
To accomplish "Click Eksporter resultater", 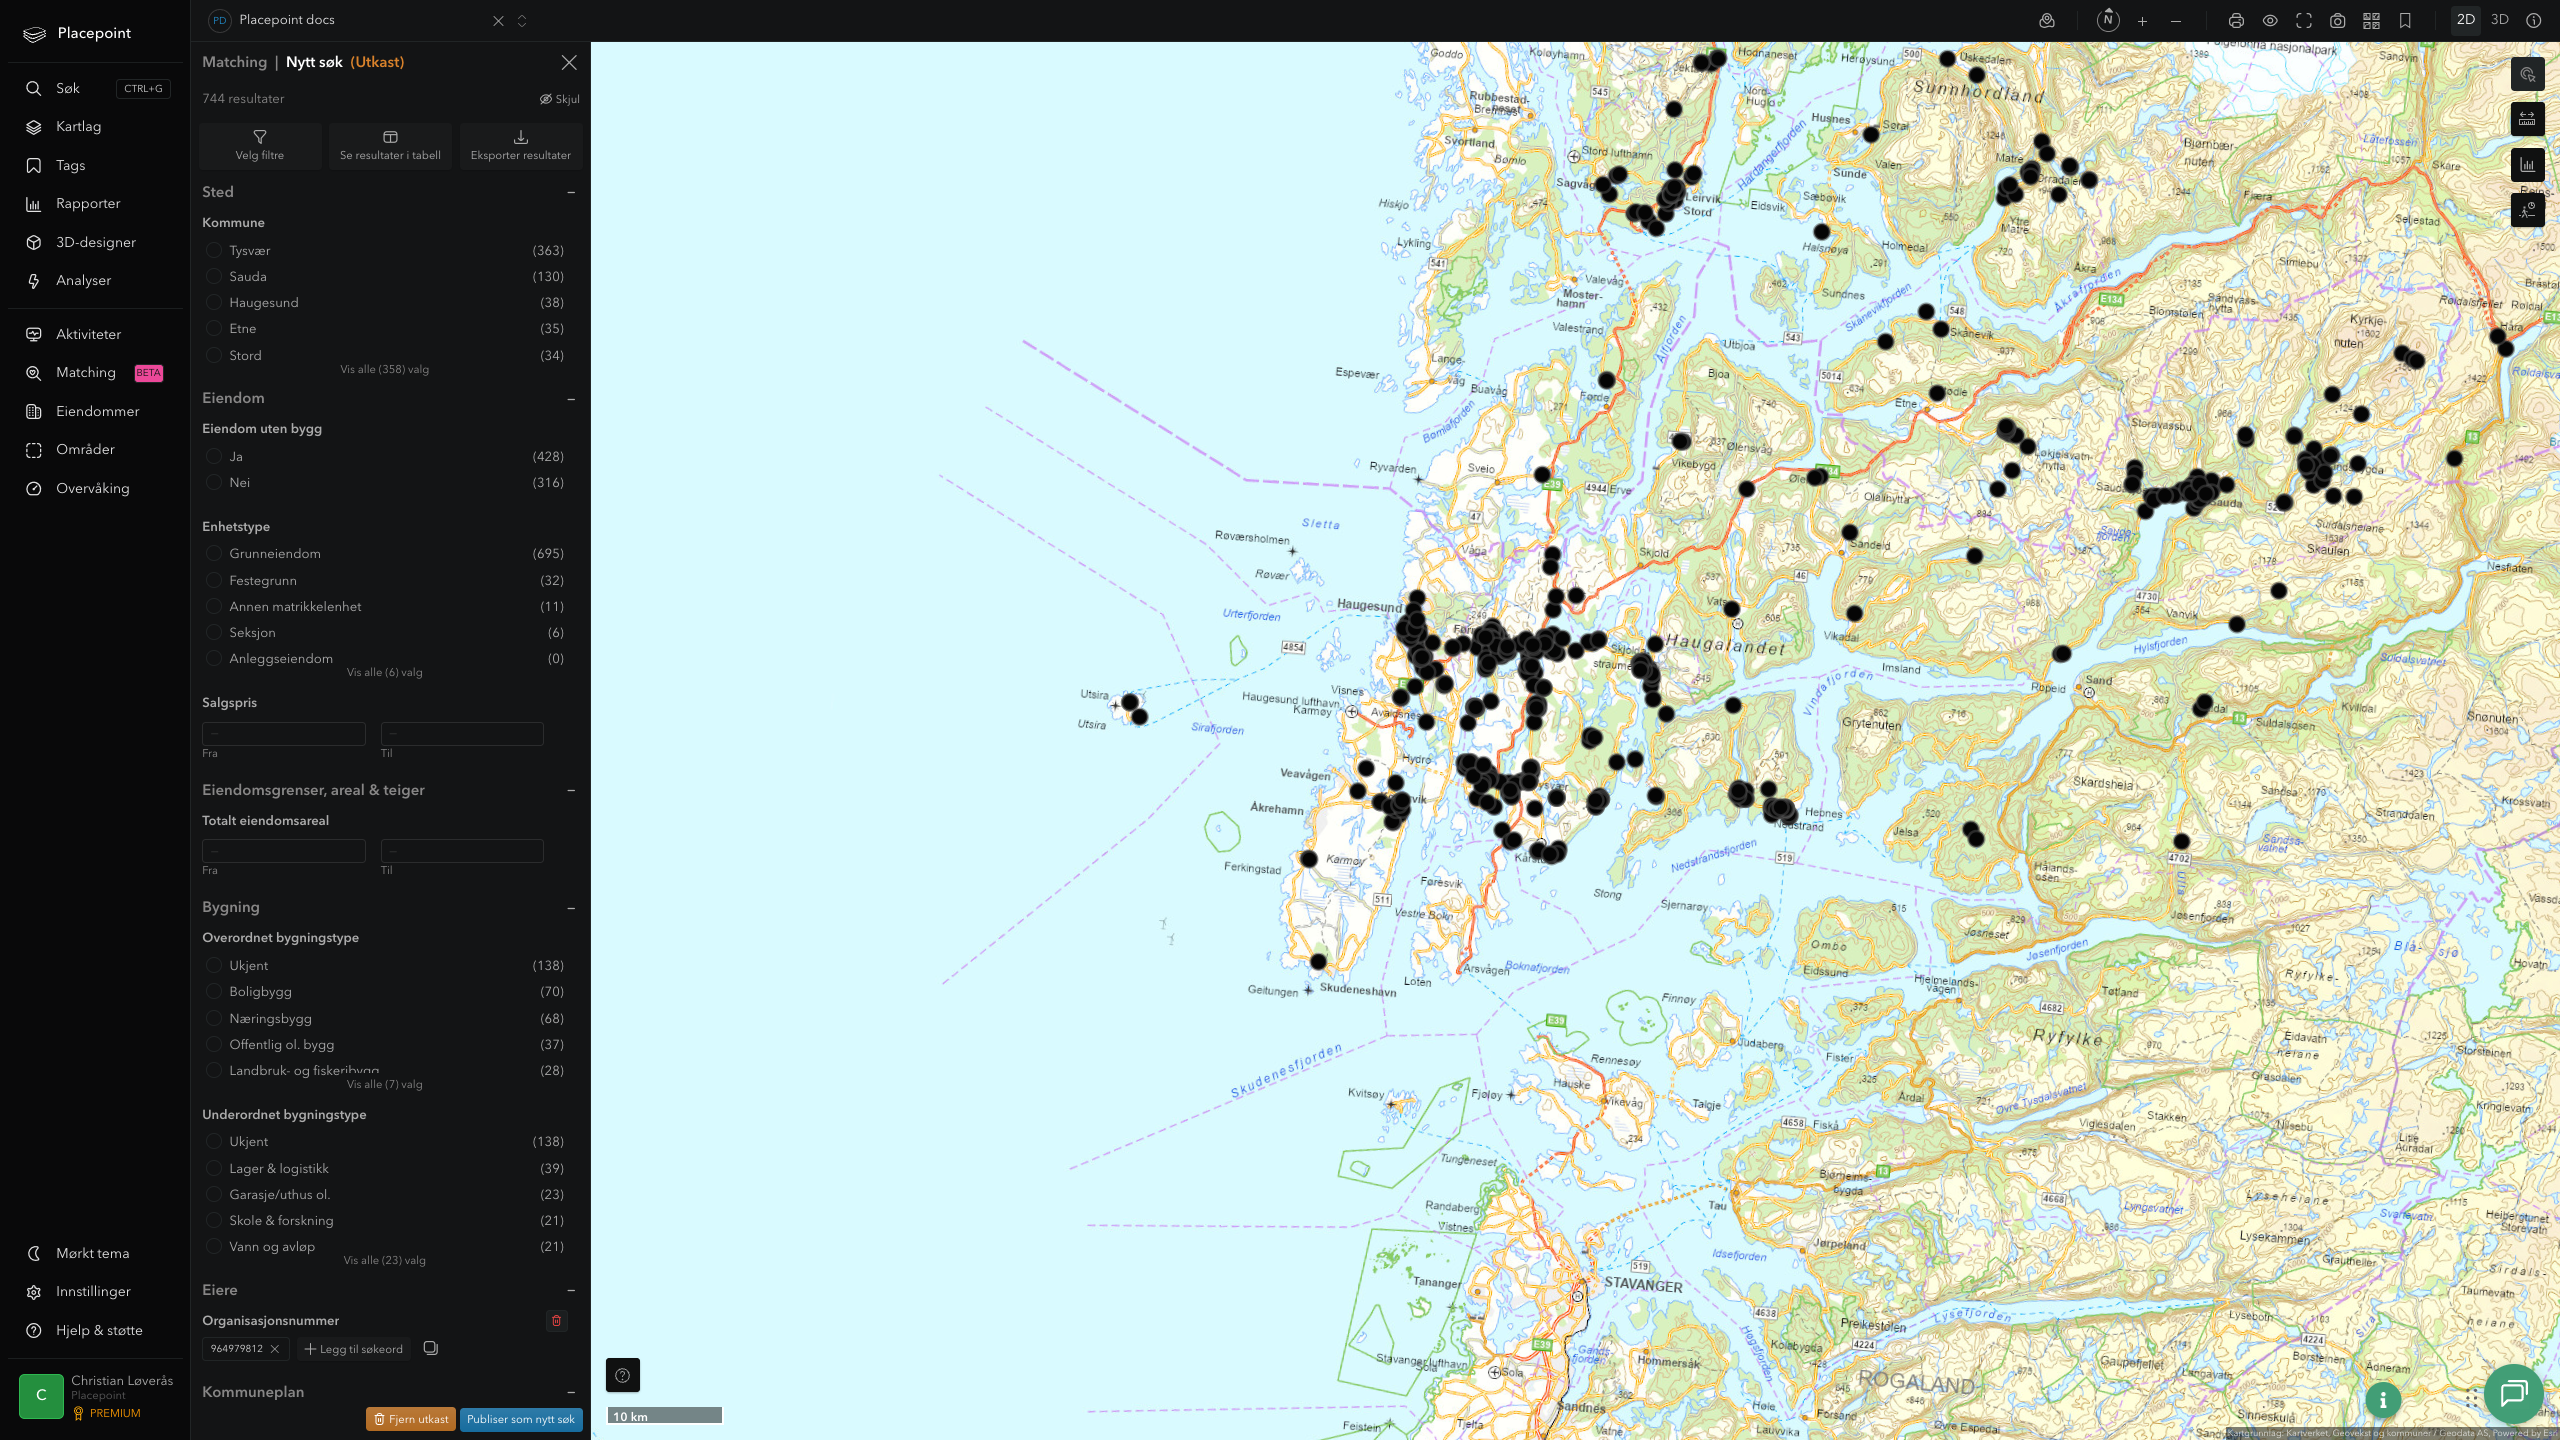I will [x=521, y=145].
